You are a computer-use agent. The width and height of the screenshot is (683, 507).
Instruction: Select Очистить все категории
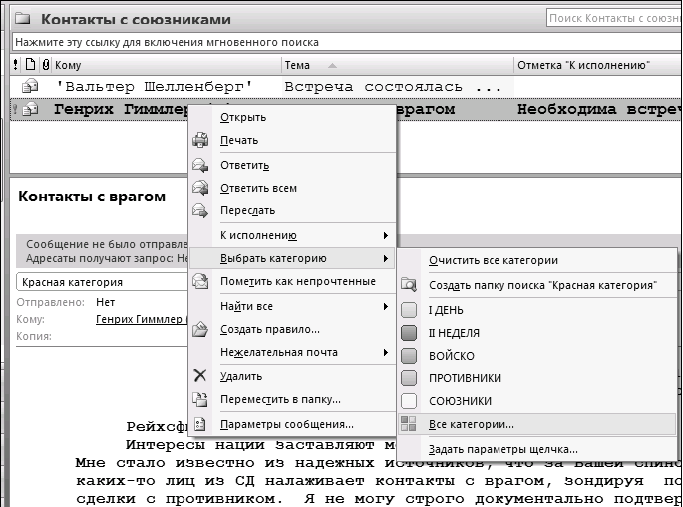[493, 261]
